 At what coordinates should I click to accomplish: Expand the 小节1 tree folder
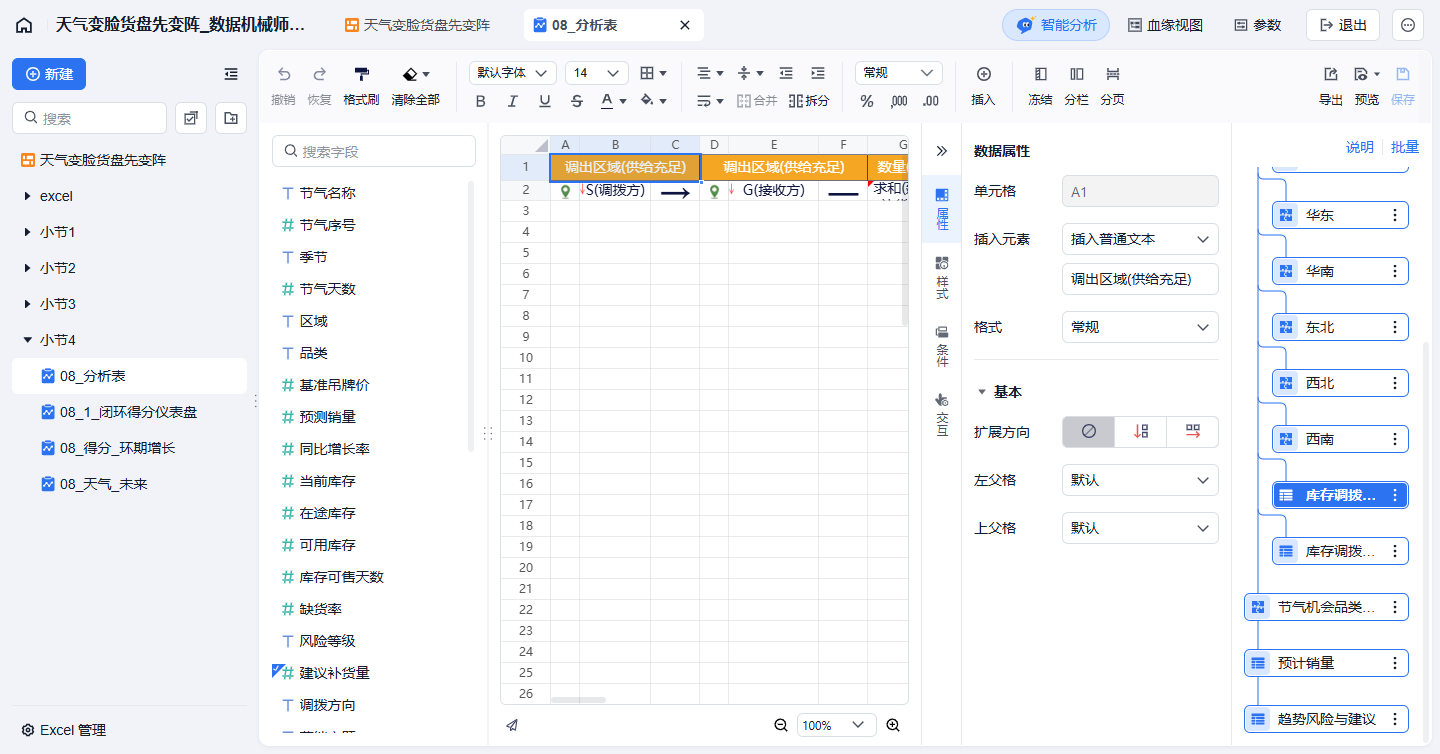pyautogui.click(x=27, y=232)
